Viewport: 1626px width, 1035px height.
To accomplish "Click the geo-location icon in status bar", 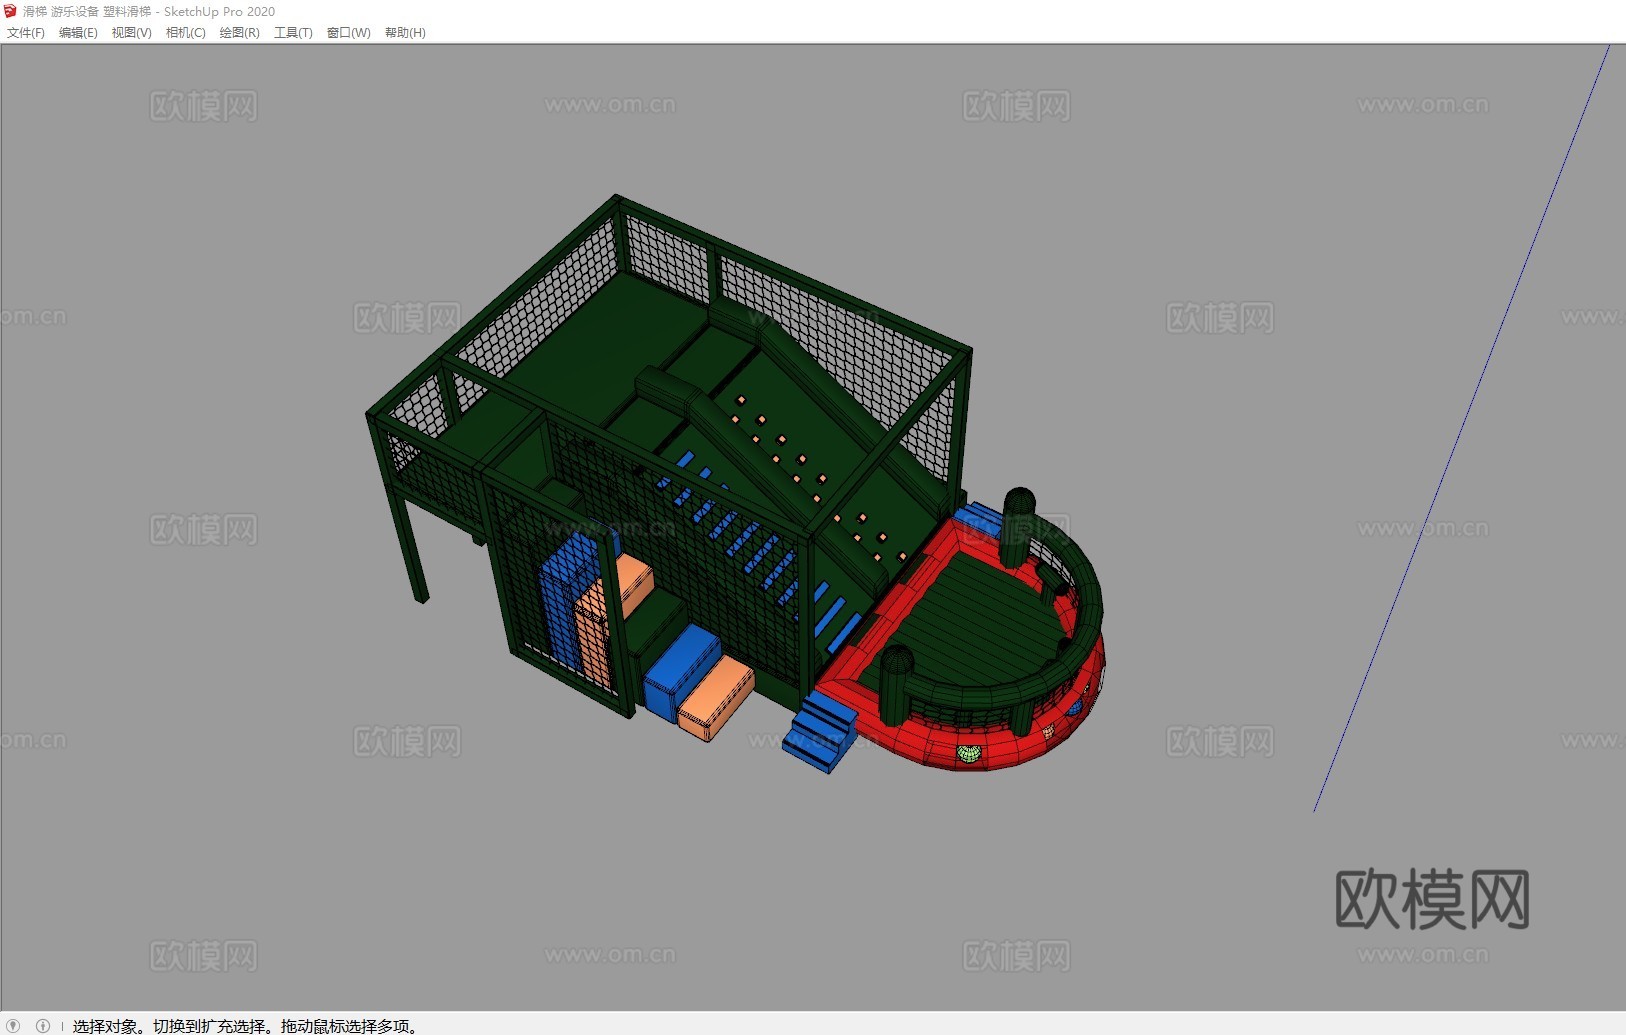I will 14,1025.
